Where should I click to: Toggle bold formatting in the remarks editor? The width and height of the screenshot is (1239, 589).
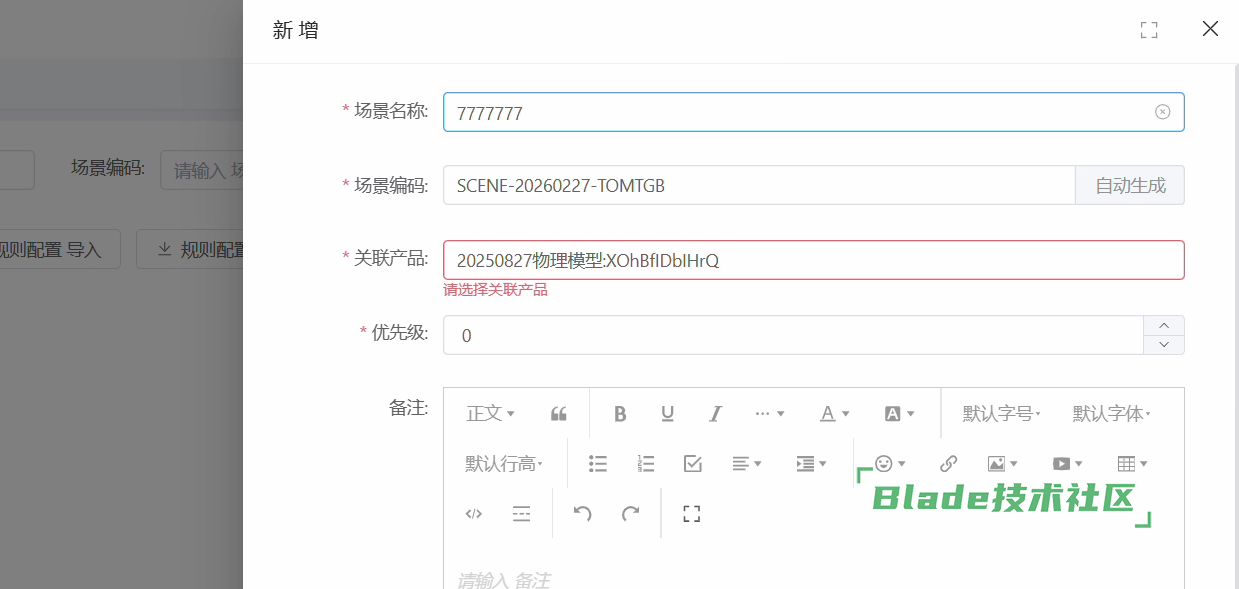[x=619, y=412]
